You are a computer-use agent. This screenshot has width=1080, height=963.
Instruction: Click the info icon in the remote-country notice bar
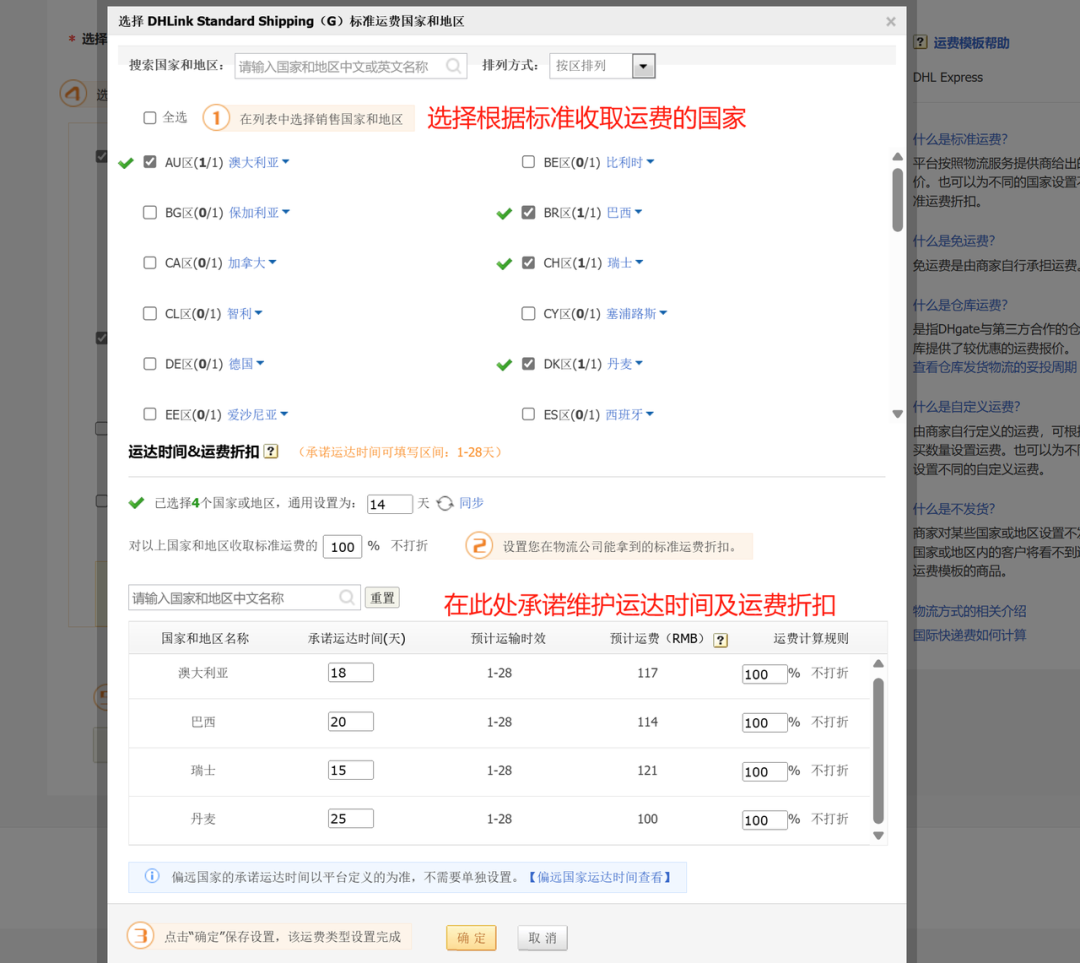[x=151, y=876]
